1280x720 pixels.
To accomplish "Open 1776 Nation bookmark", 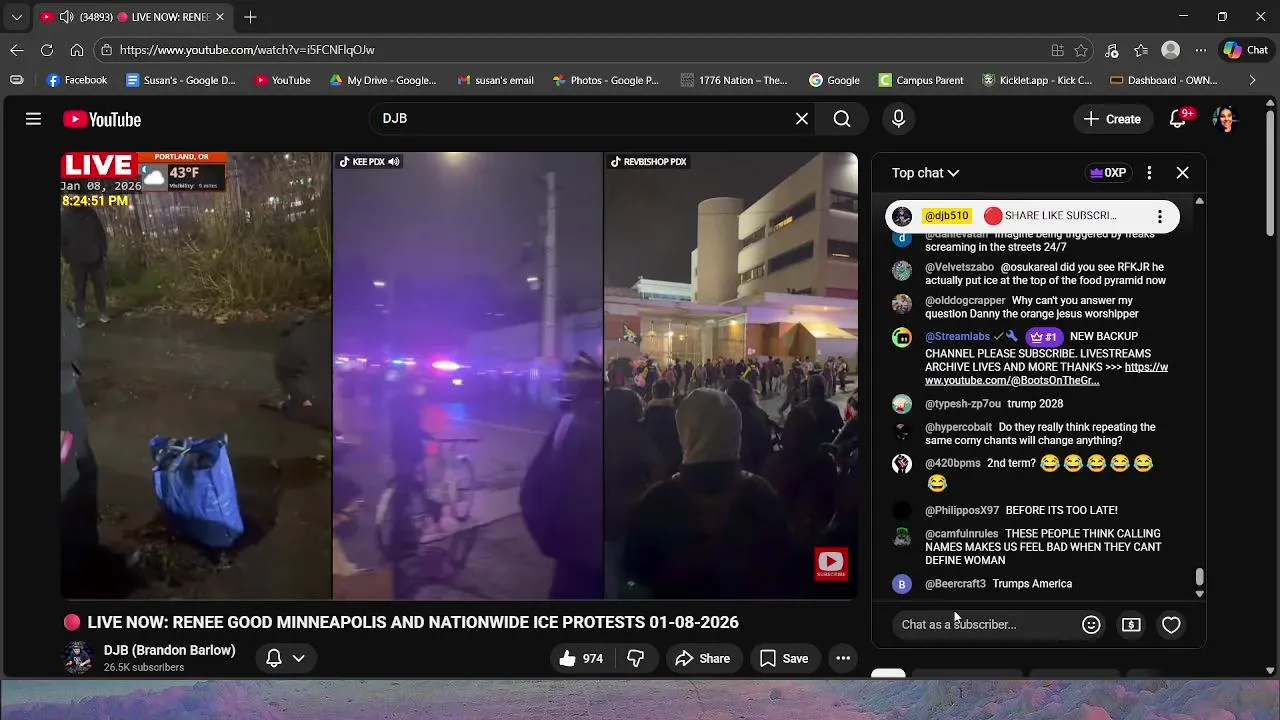I will (x=734, y=80).
